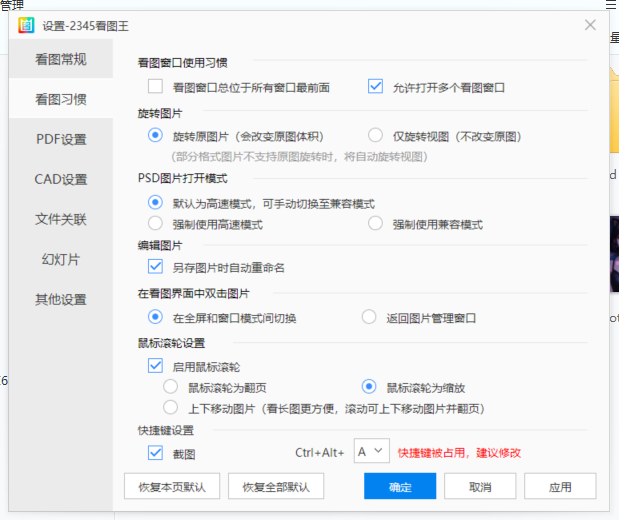Open the 其他设置 tab

click(x=61, y=299)
